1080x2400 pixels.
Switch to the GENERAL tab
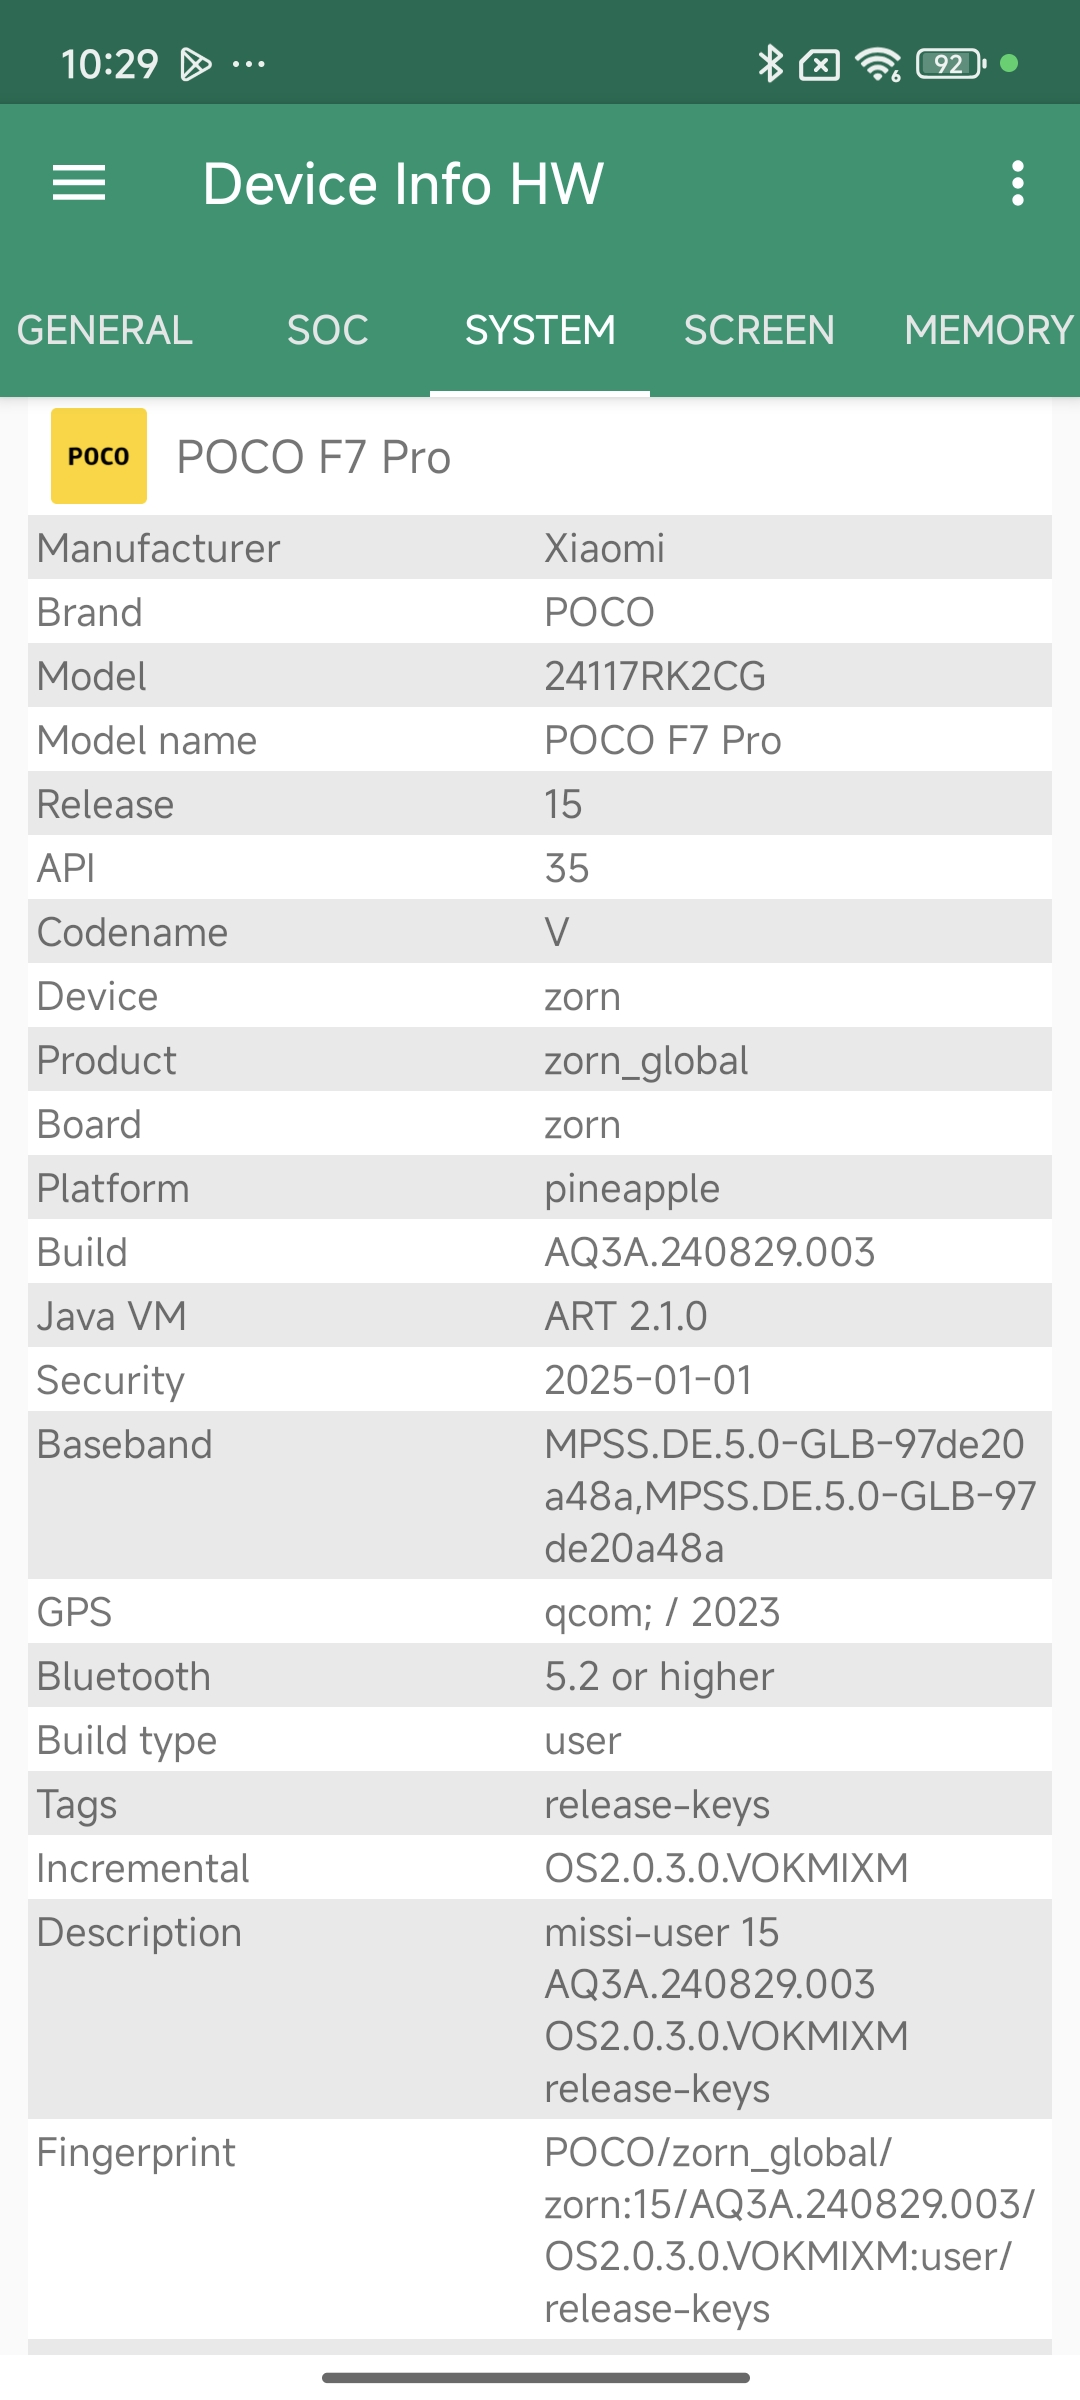click(x=105, y=330)
